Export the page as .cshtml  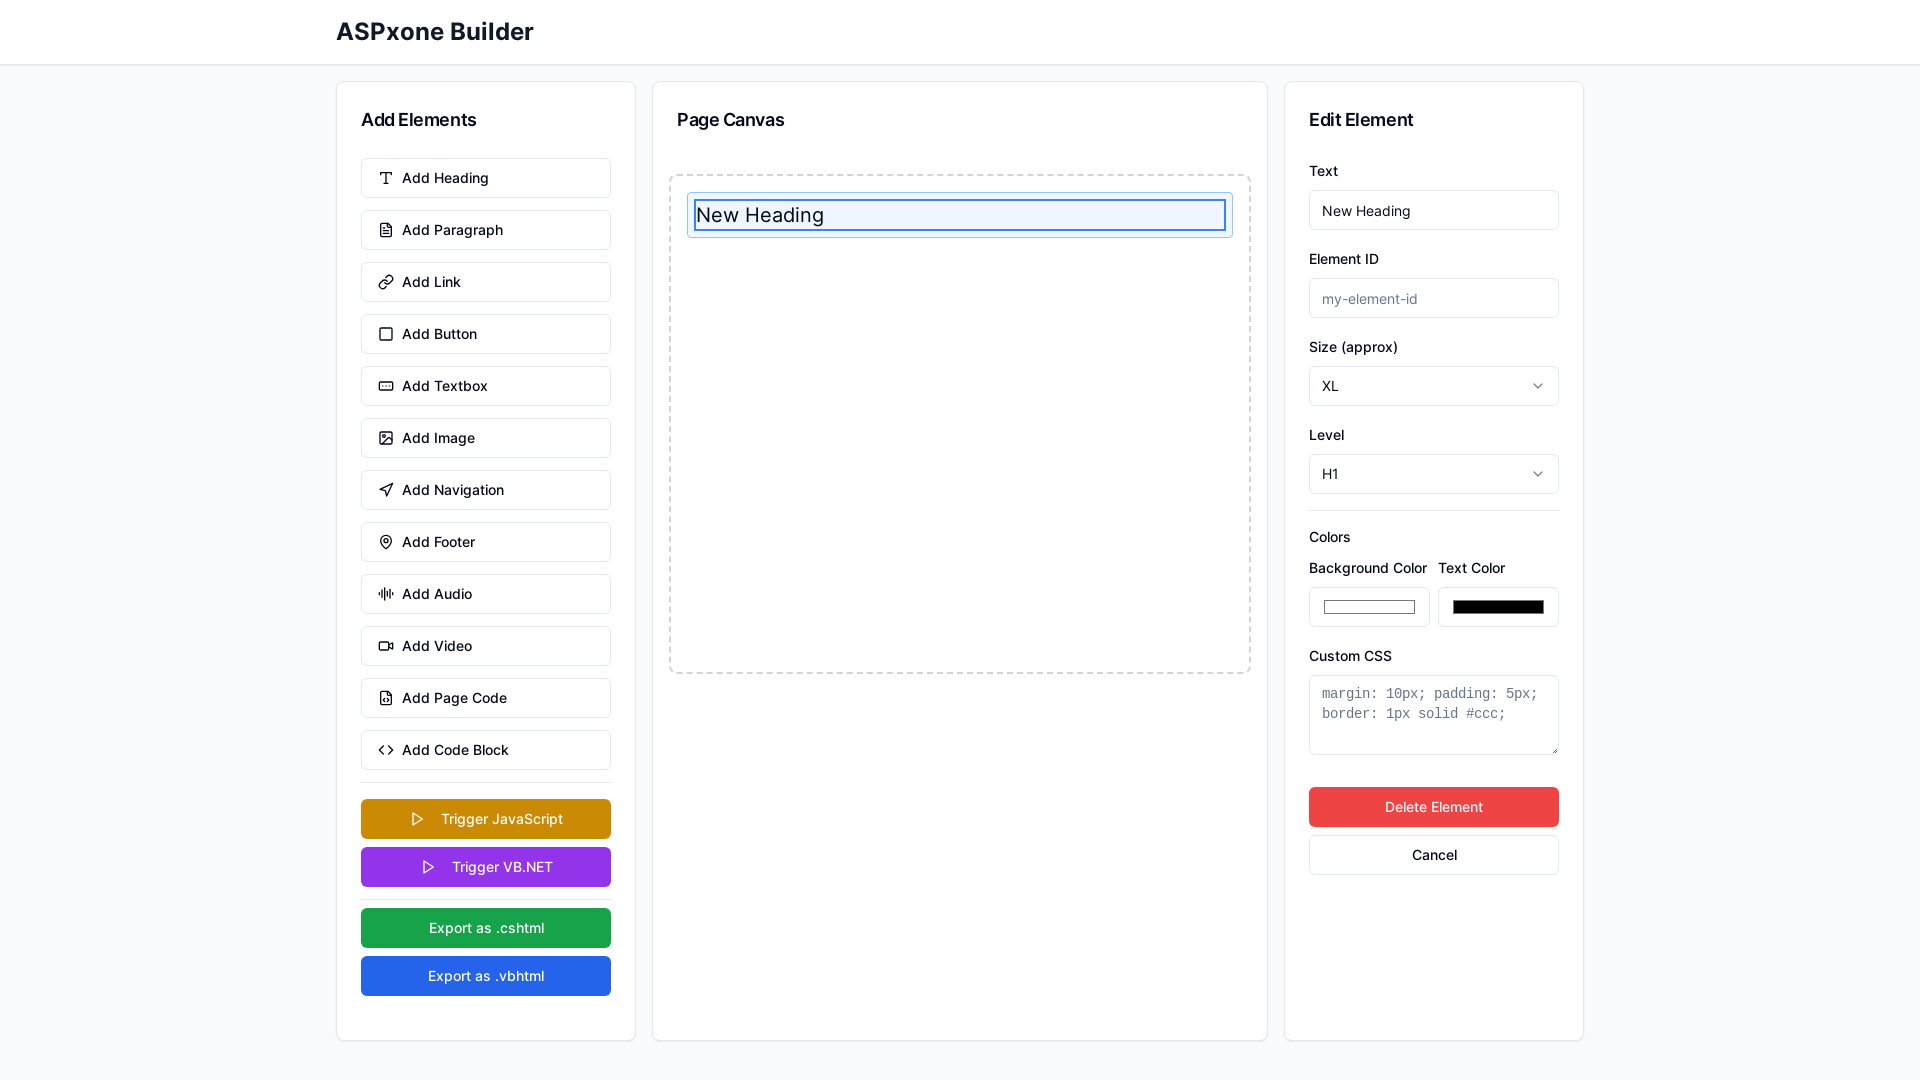[486, 928]
